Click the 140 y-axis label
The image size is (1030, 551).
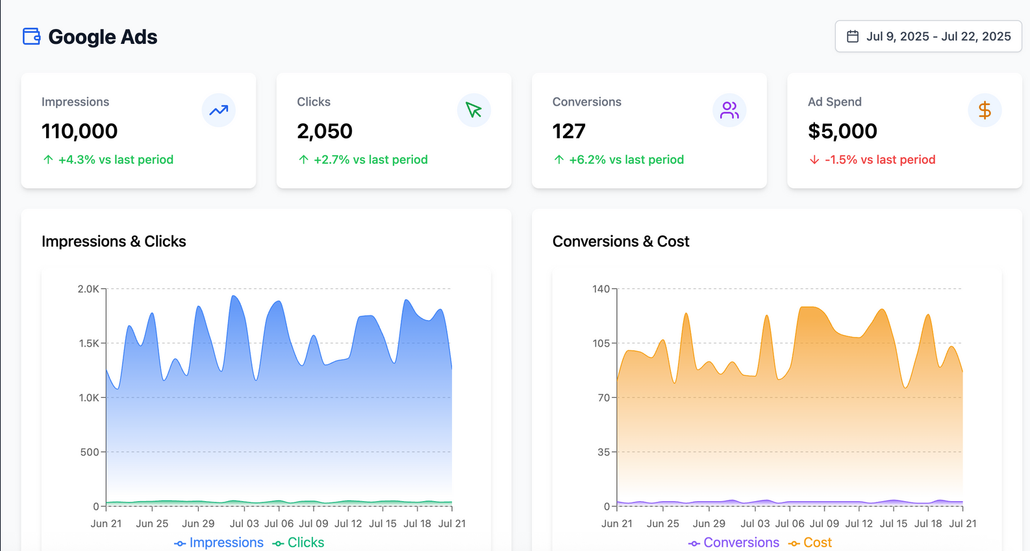[601, 289]
